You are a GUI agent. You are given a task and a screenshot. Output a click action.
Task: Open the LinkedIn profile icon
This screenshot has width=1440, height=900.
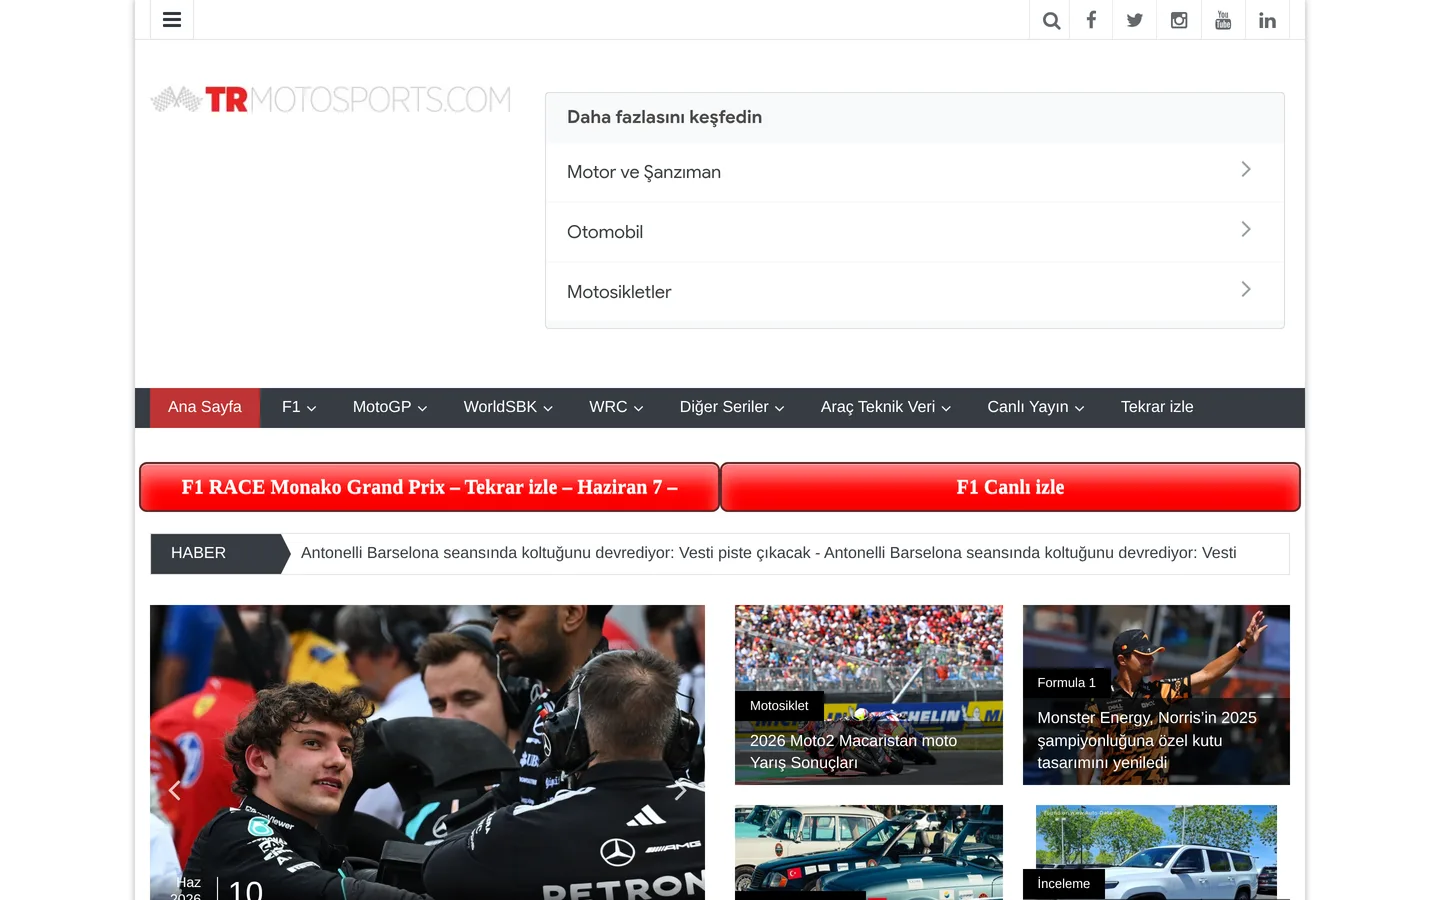[1267, 20]
